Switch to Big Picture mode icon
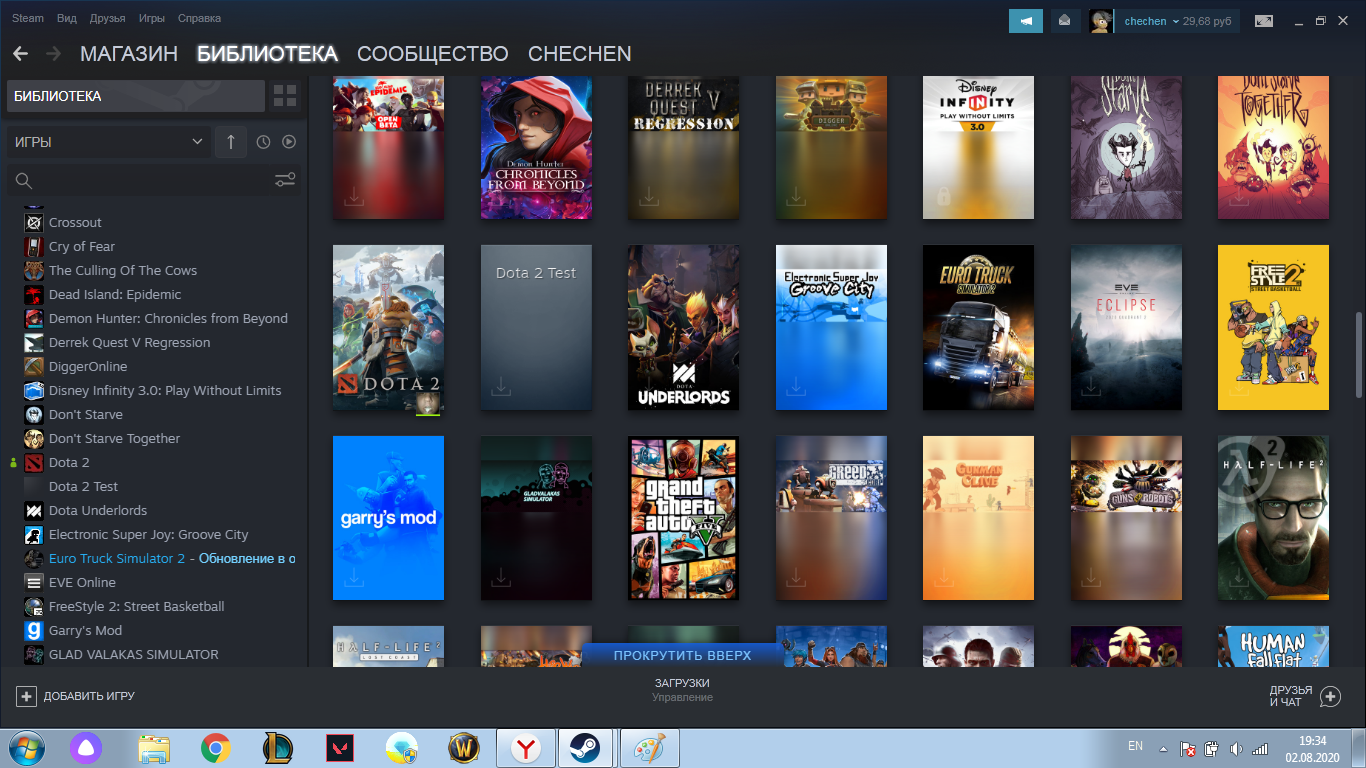The width and height of the screenshot is (1366, 768). 1264,21
